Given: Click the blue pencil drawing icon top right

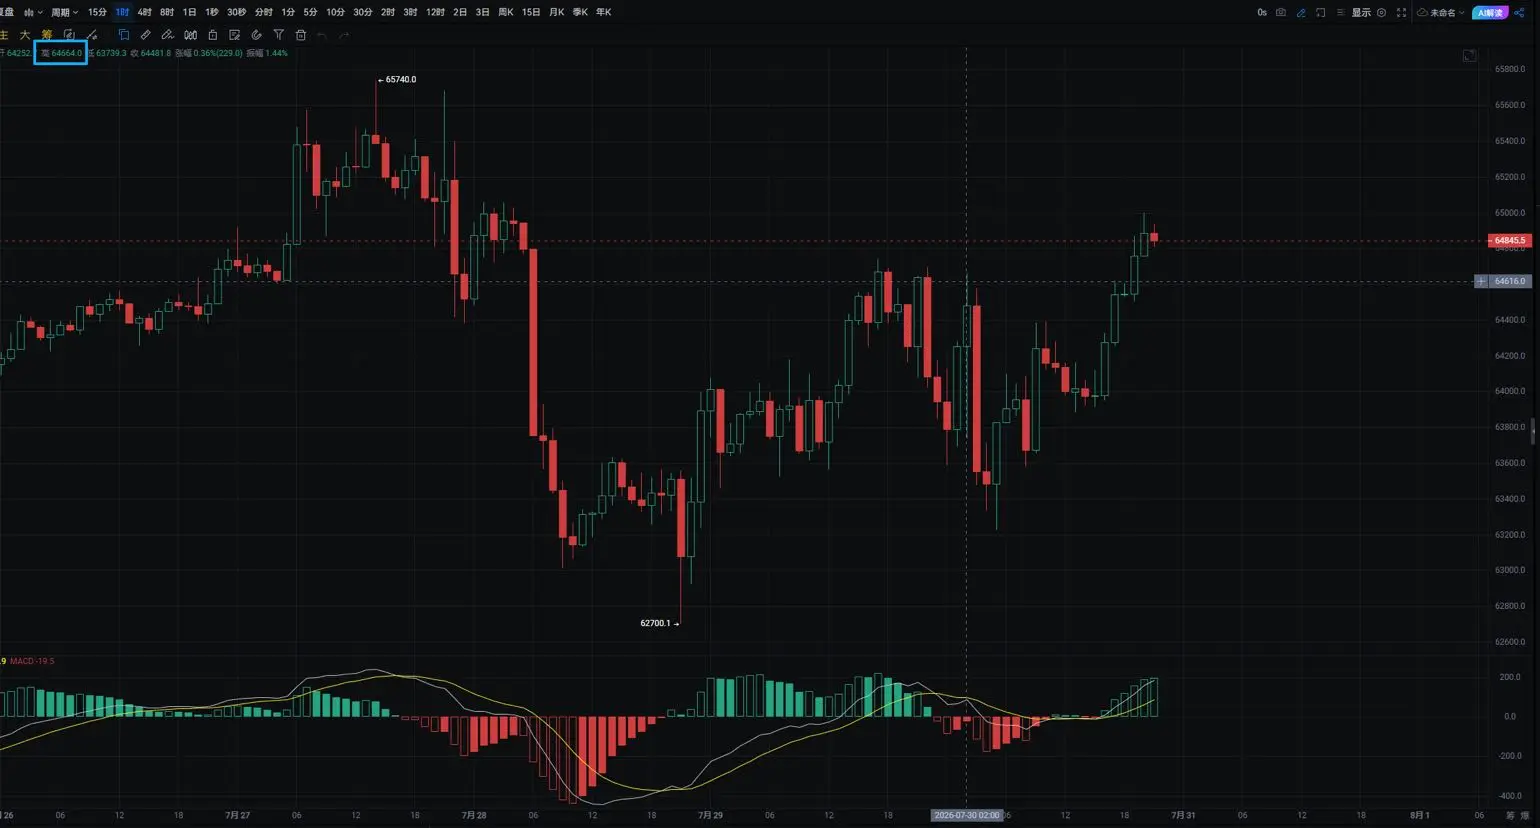Looking at the screenshot, I should [1301, 13].
